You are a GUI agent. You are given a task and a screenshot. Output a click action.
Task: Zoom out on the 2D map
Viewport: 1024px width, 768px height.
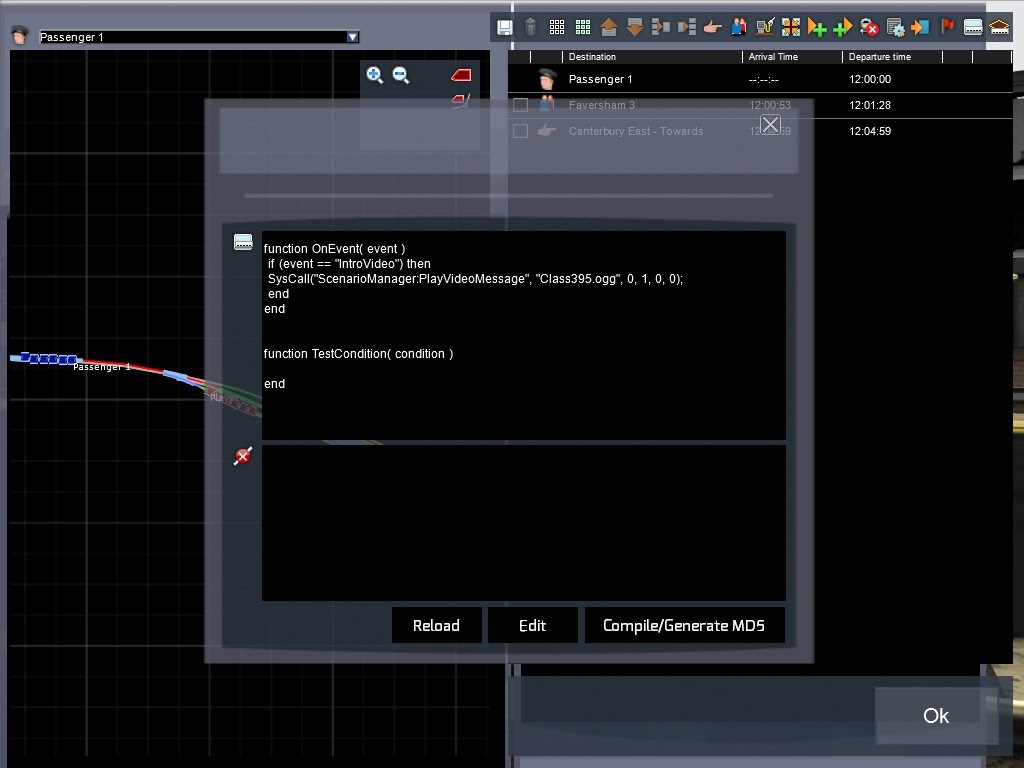click(401, 75)
